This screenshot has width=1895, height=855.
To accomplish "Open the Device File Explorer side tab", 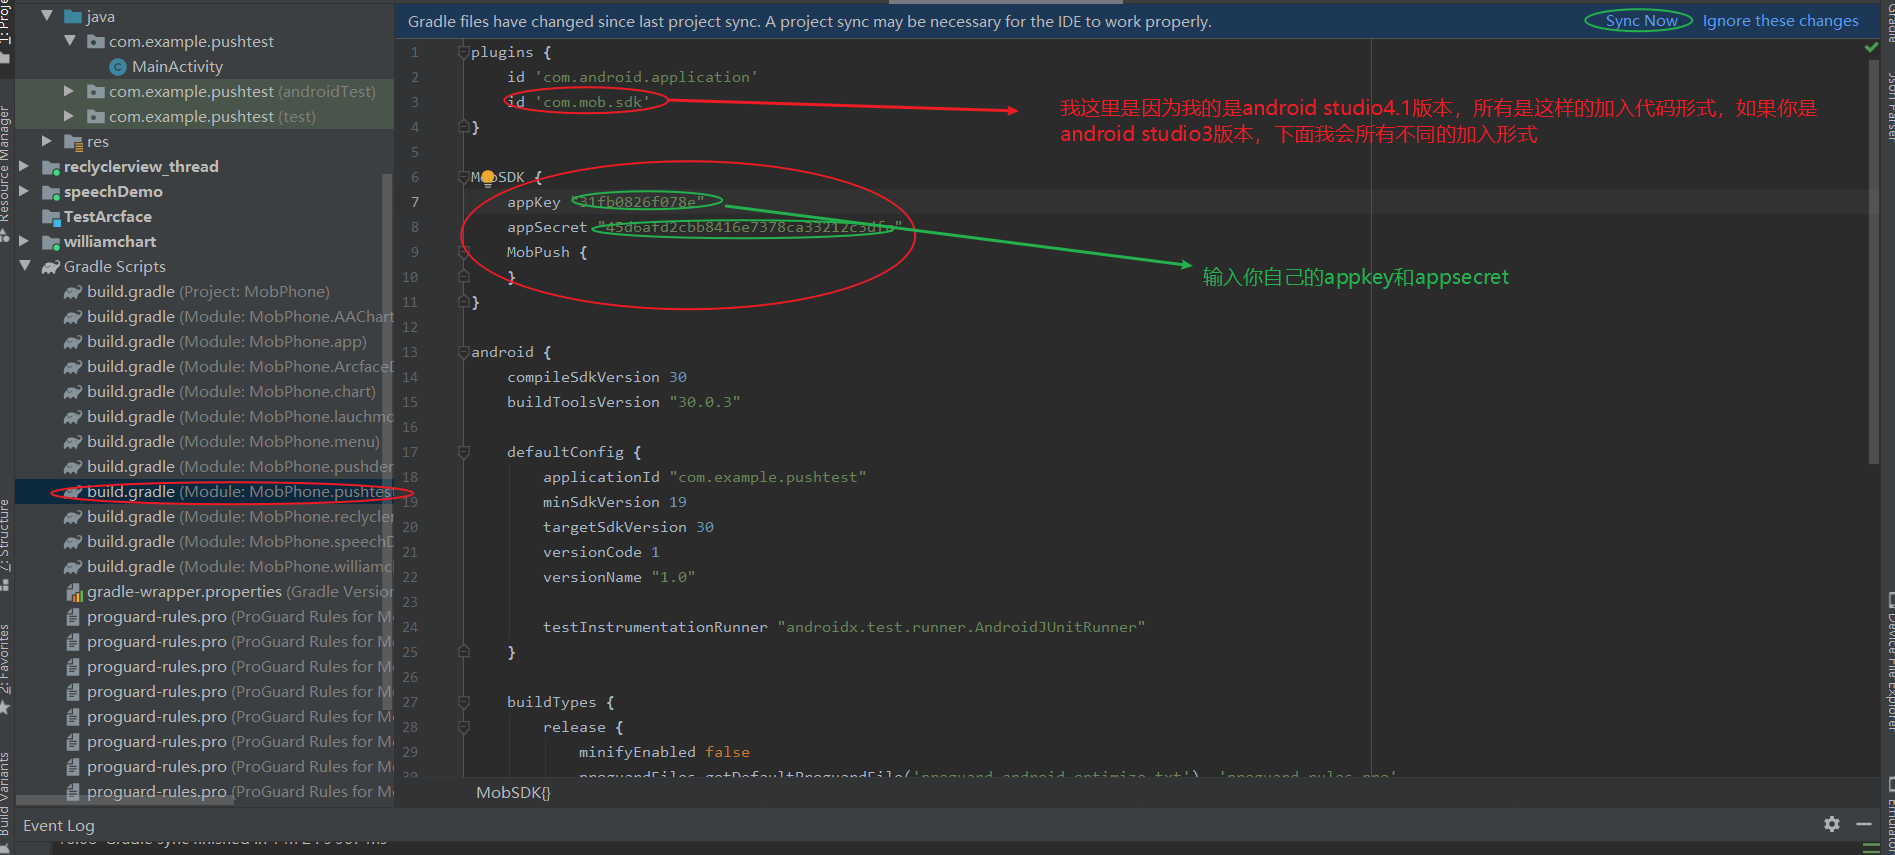I will click(x=1889, y=662).
